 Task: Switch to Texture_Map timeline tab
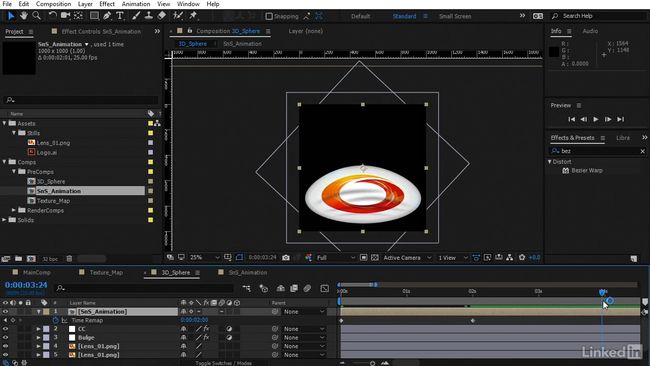[106, 272]
